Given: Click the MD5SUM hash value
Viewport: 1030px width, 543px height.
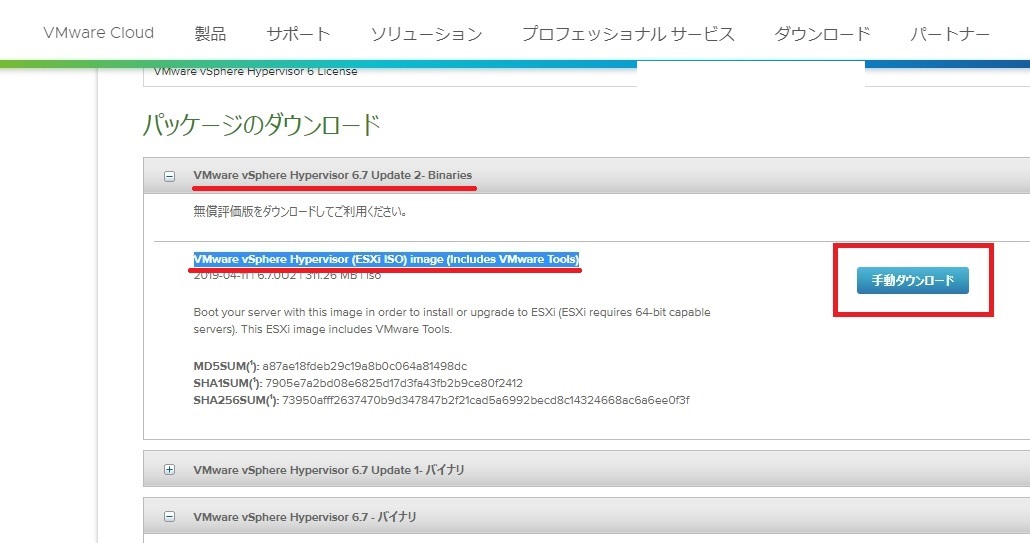Looking at the screenshot, I should tap(365, 366).
